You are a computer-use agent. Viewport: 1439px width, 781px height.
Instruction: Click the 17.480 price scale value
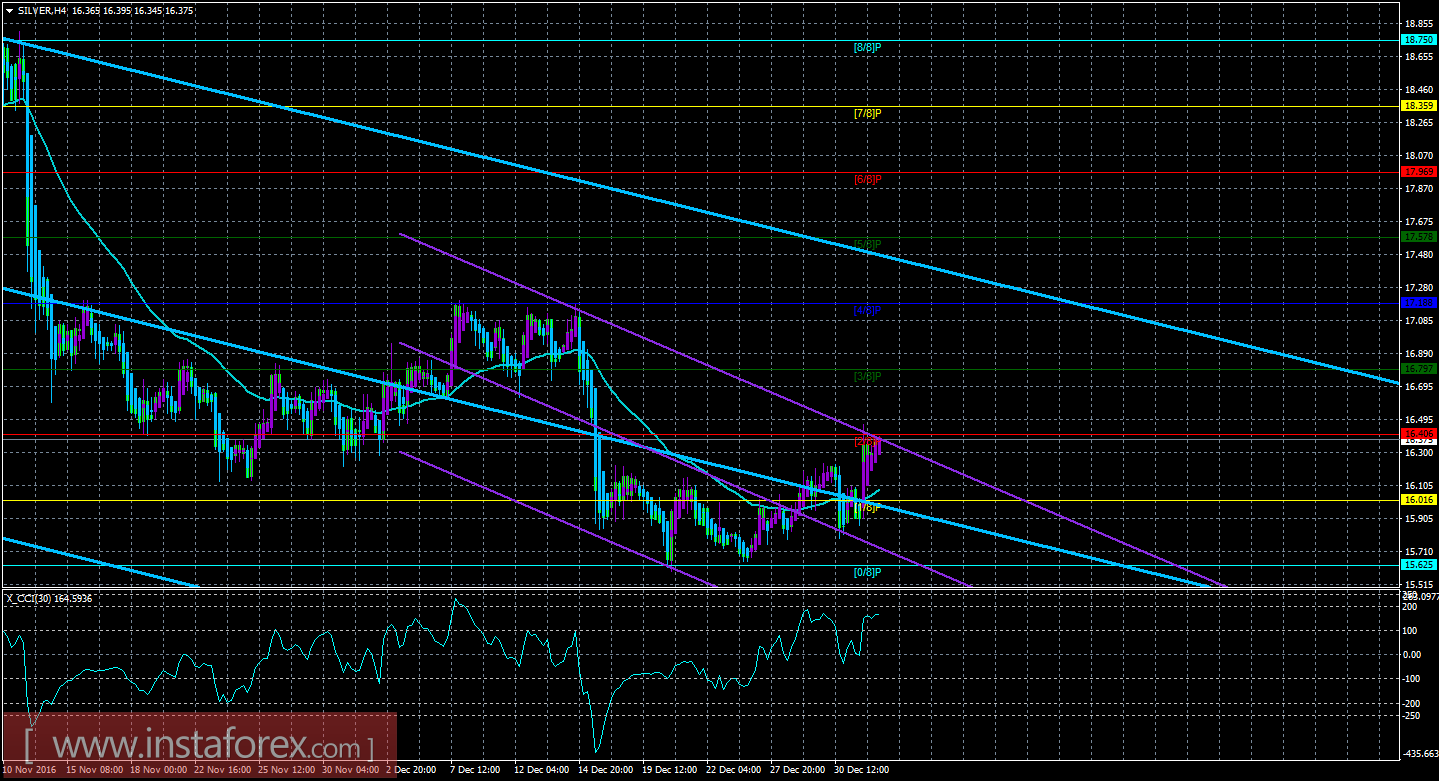point(1419,255)
